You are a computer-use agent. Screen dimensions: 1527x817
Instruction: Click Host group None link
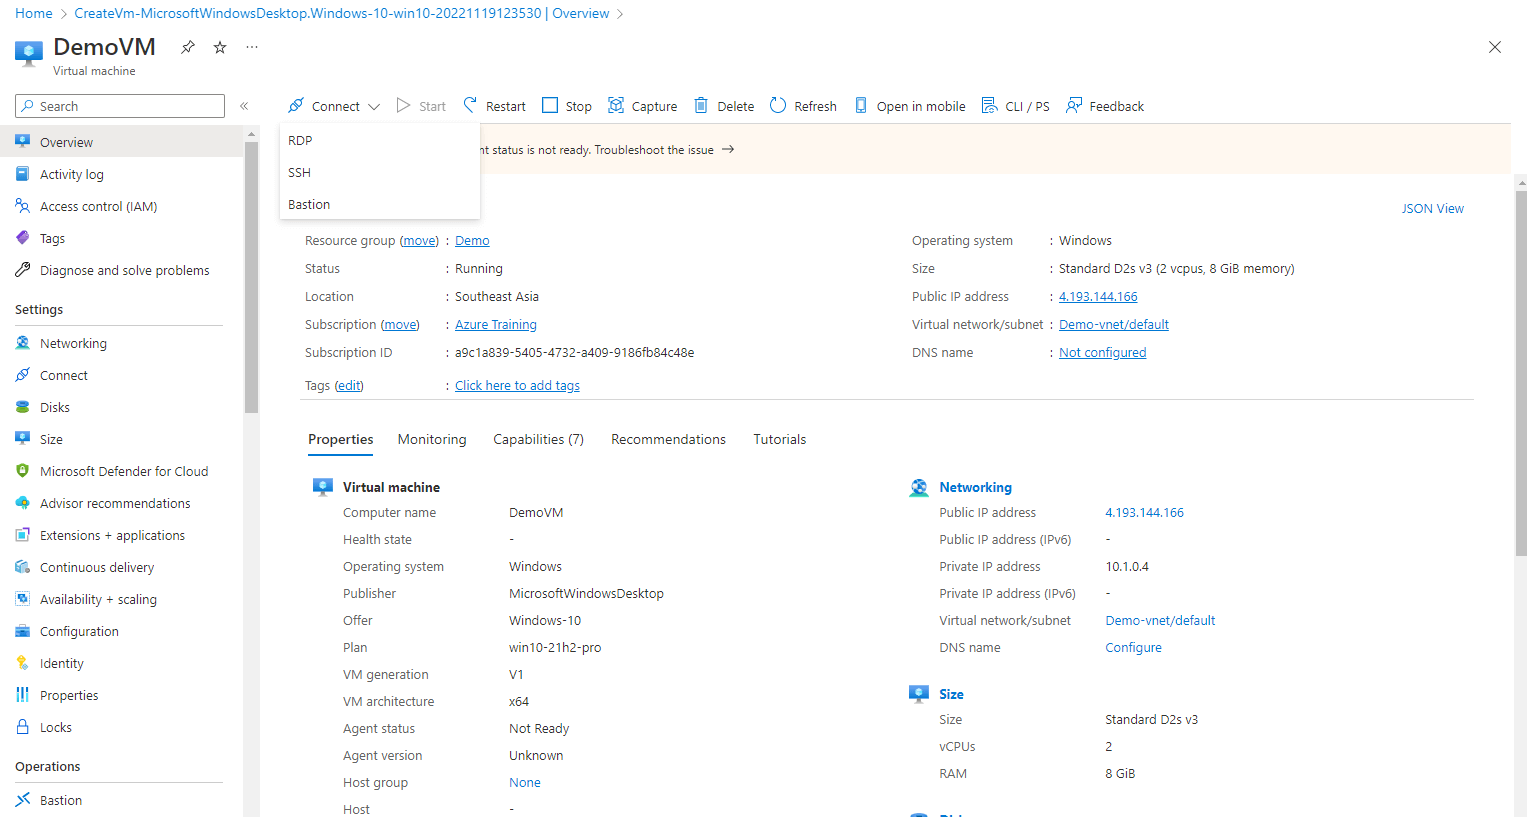[525, 783]
